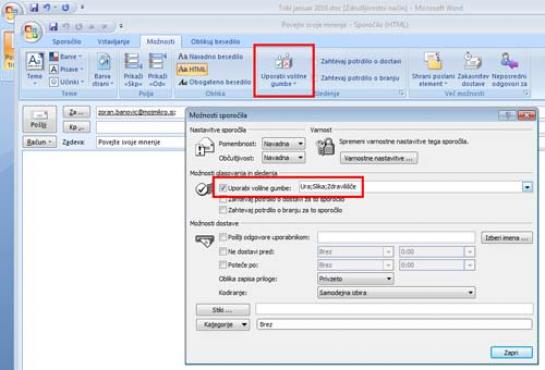Click the help button in the Možnosti sporočila dialog
This screenshot has height=370, width=545.
507,115
